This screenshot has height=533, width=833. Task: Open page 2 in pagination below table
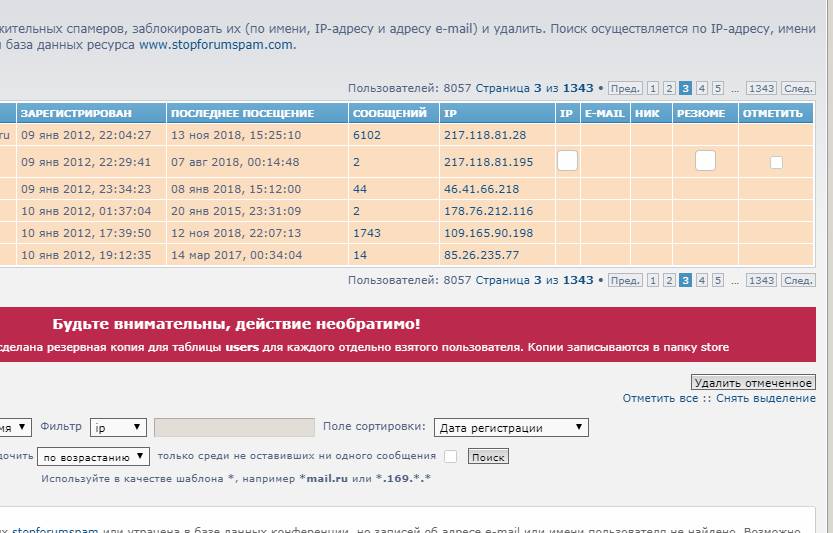pos(669,280)
